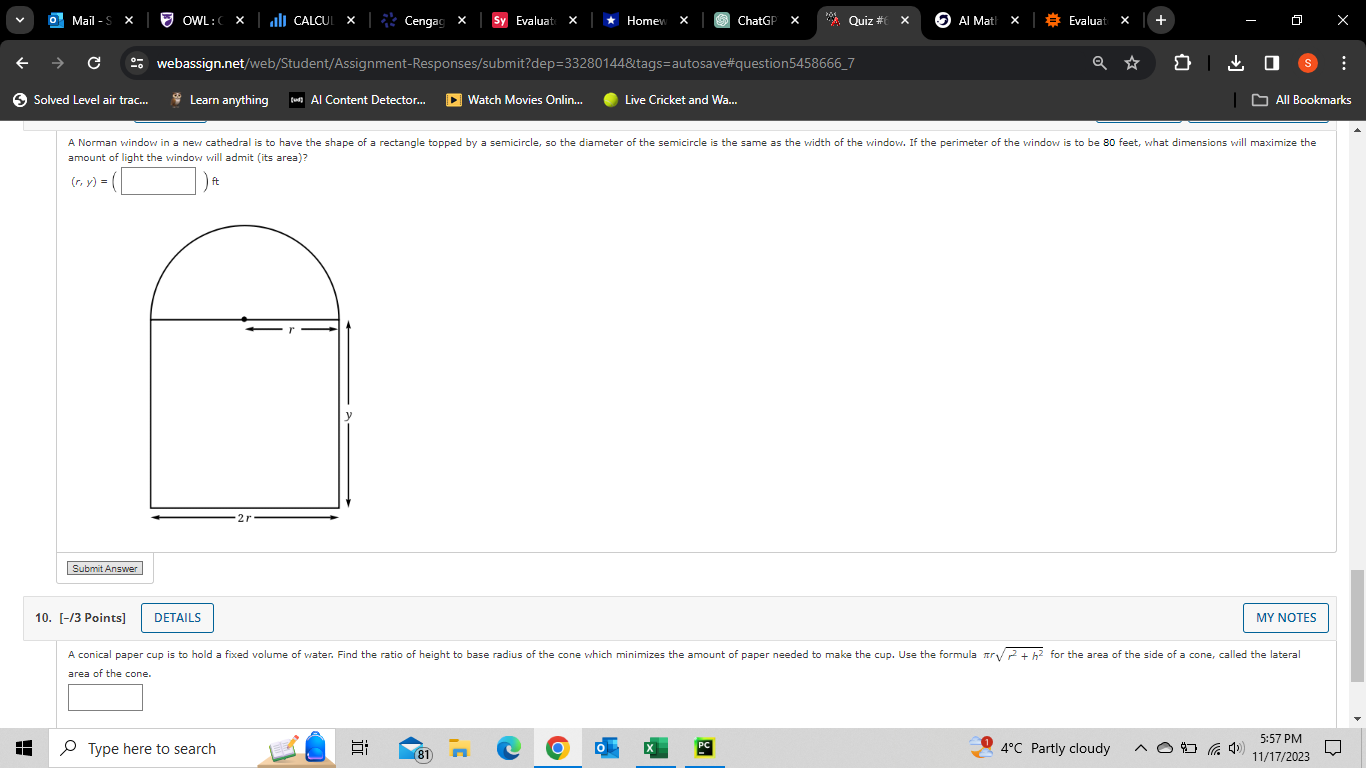Expand hidden icons in the system tray

[1140, 748]
